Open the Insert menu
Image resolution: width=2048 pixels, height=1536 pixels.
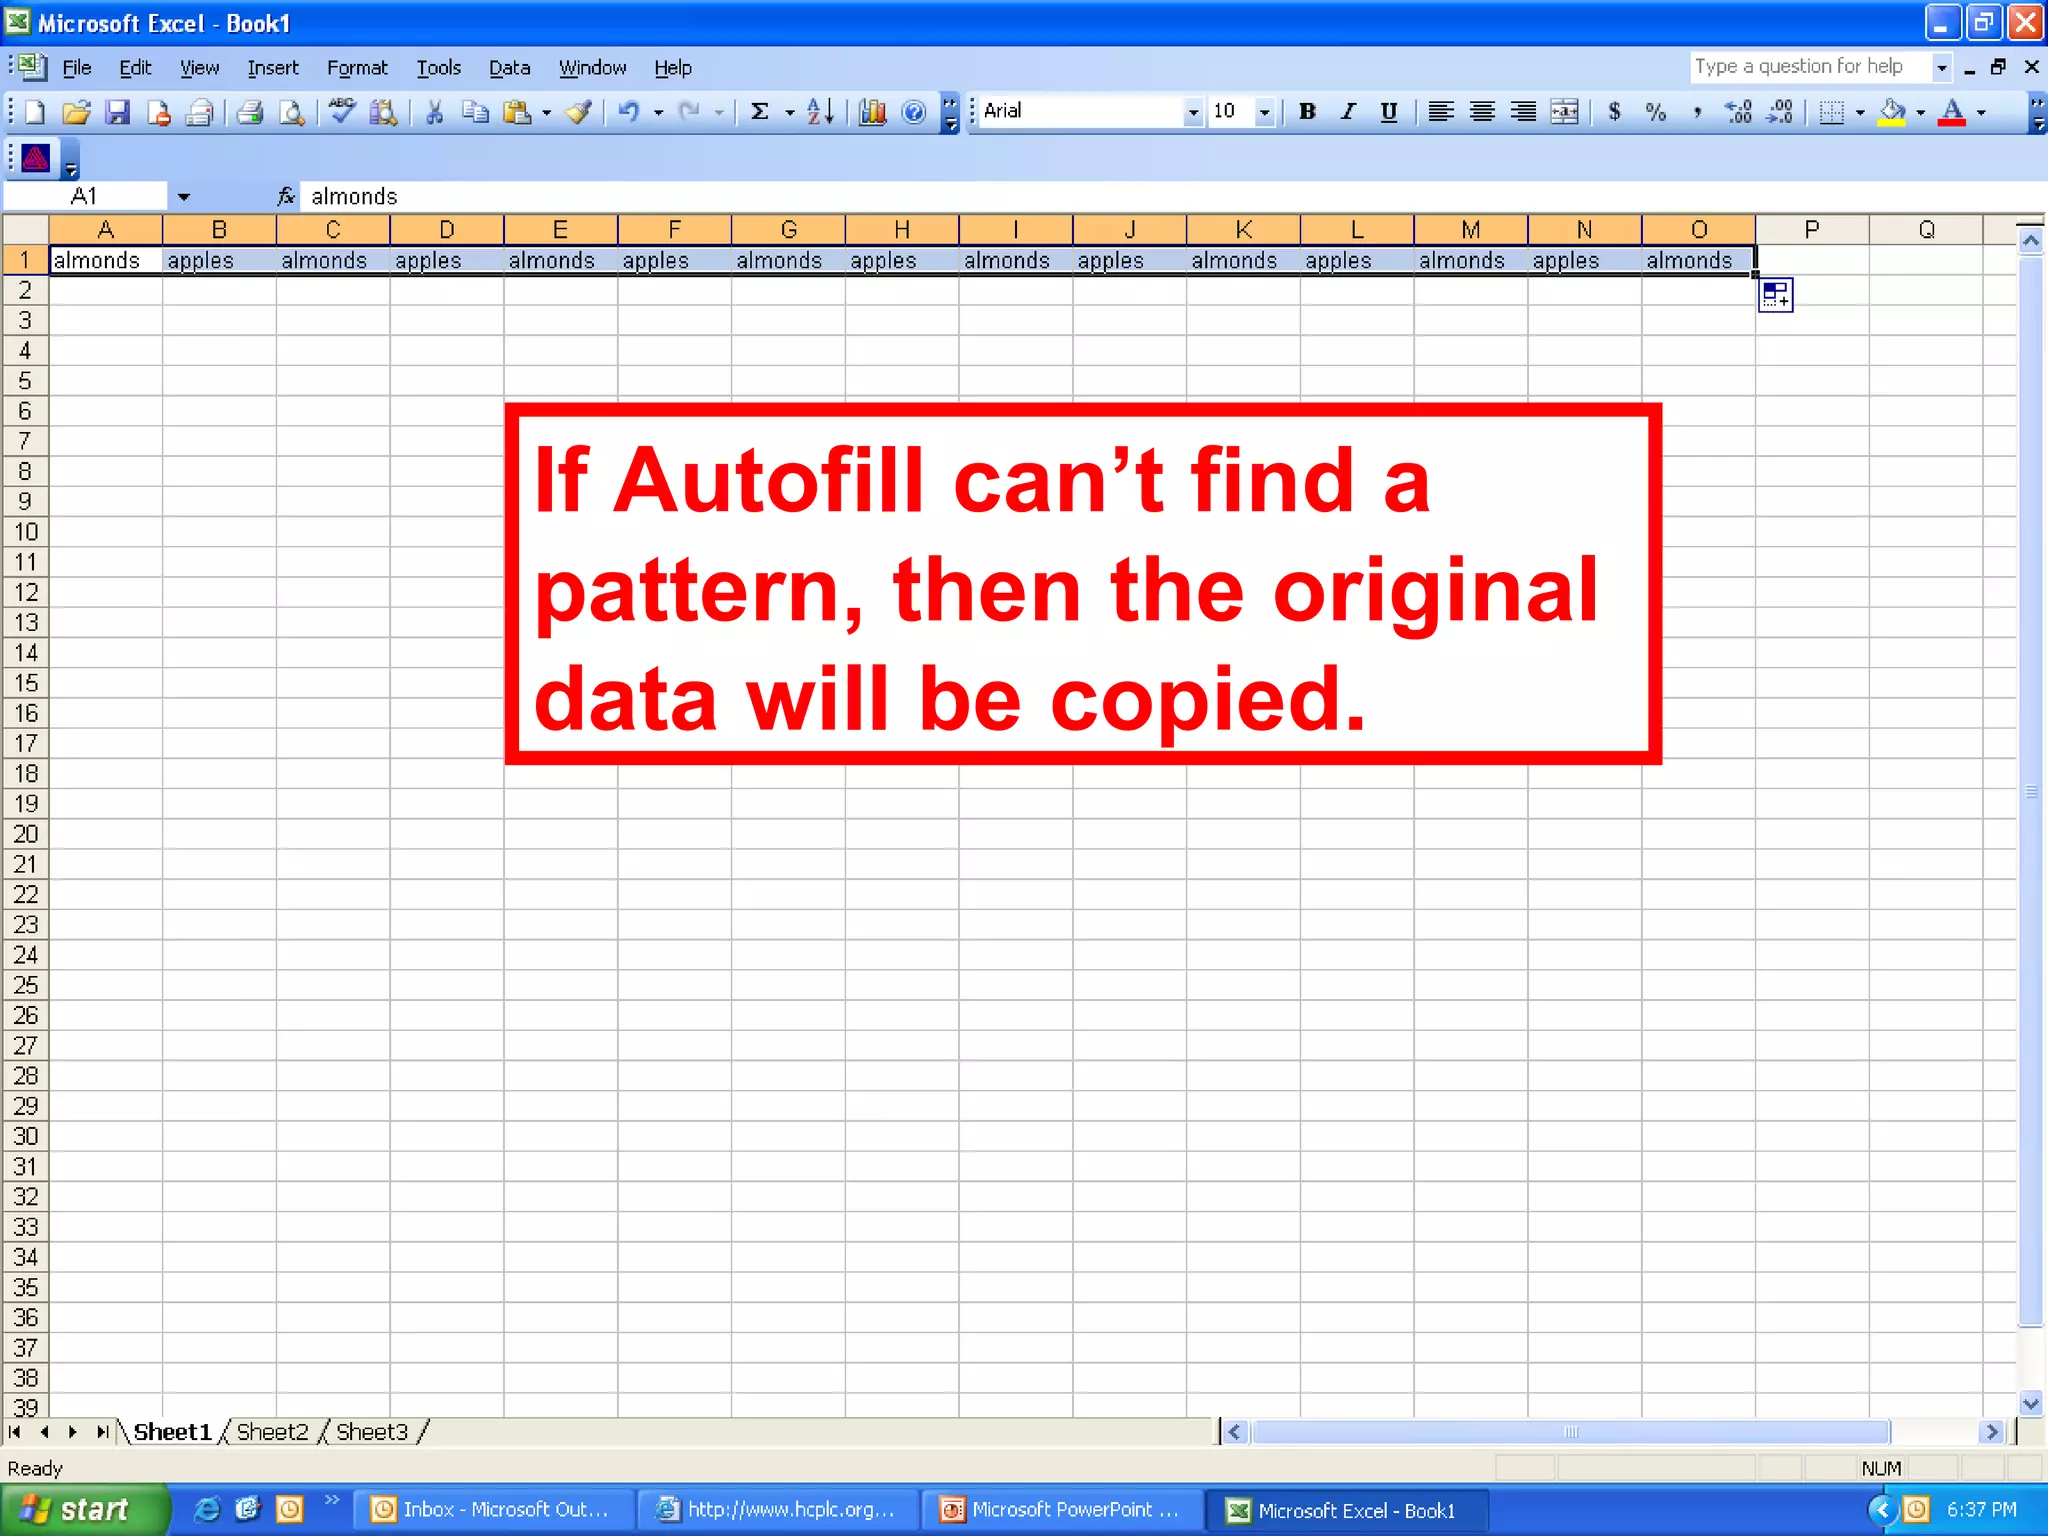coord(273,68)
